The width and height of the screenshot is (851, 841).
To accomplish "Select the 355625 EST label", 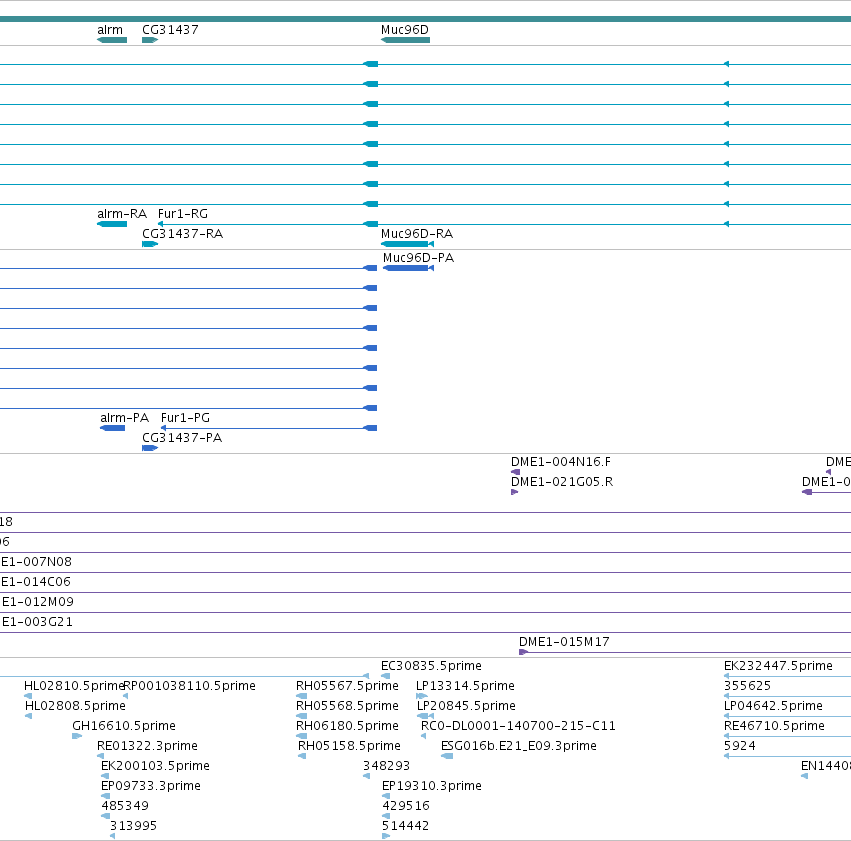I will pyautogui.click(x=747, y=686).
